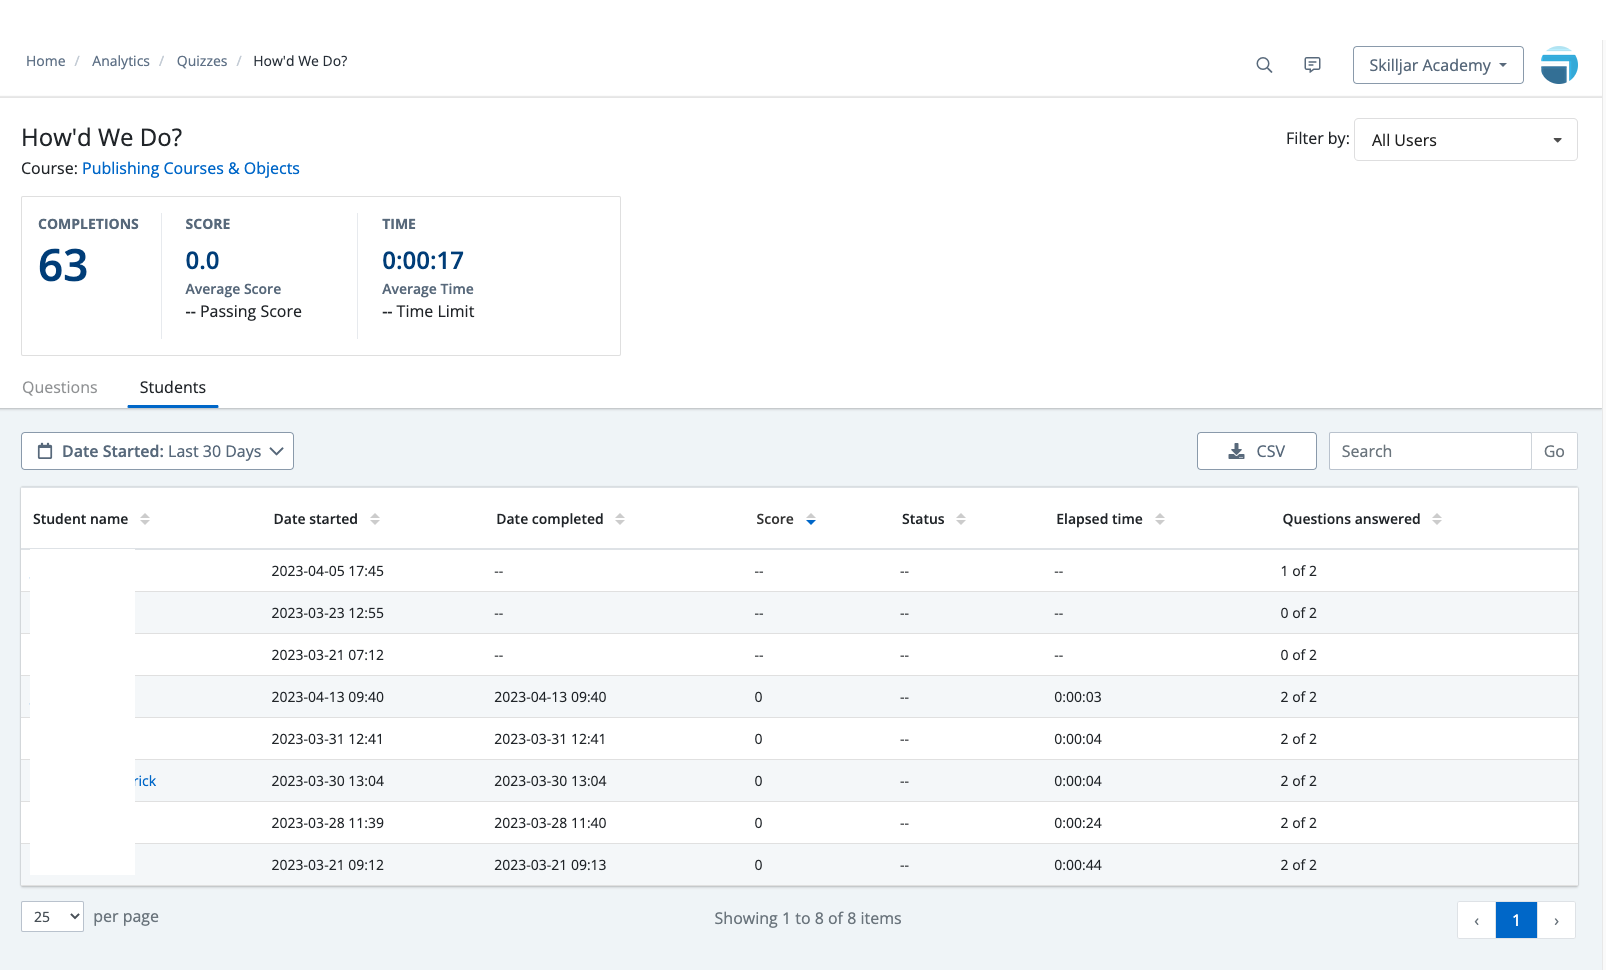Click the Student name column header
Screen dimensions: 1606x970
(81, 519)
